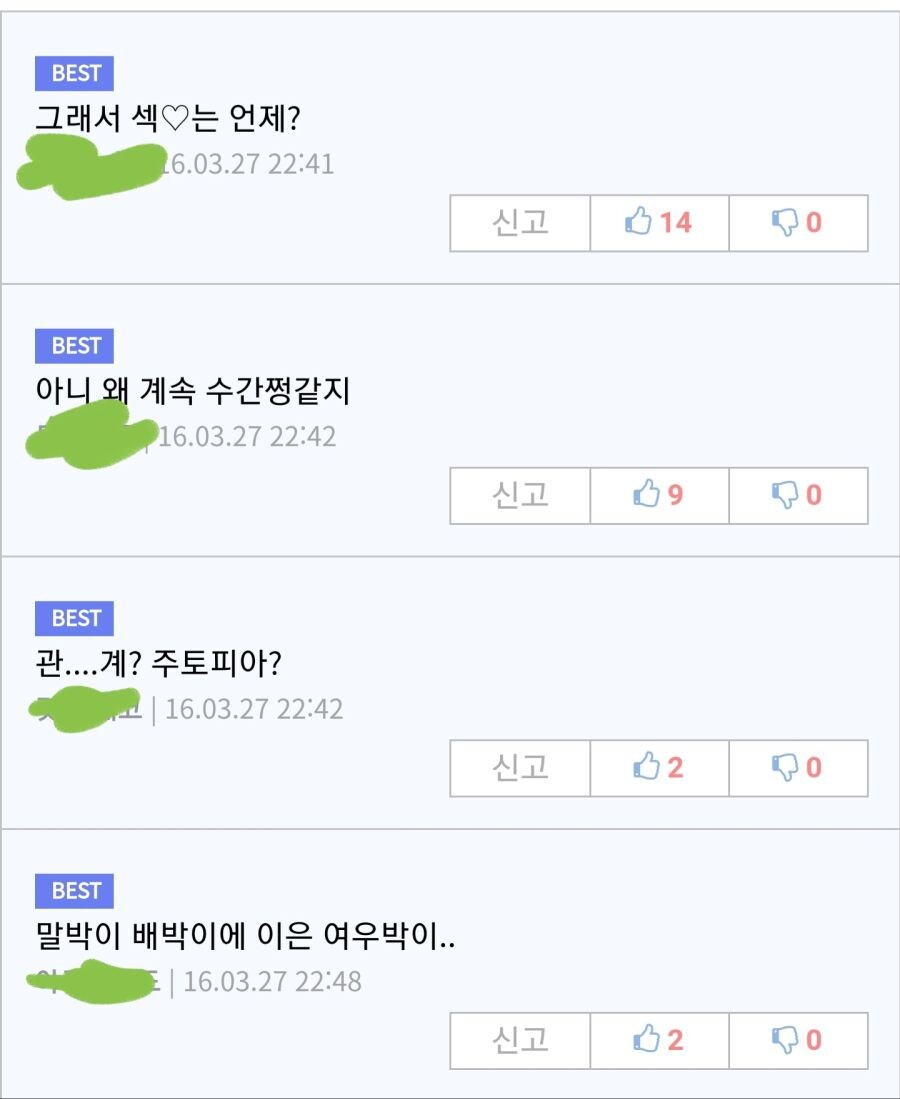The height and width of the screenshot is (1099, 900).
Task: Report the '그래서 섹♡는 언제?' comment via 신고
Action: pos(520,223)
